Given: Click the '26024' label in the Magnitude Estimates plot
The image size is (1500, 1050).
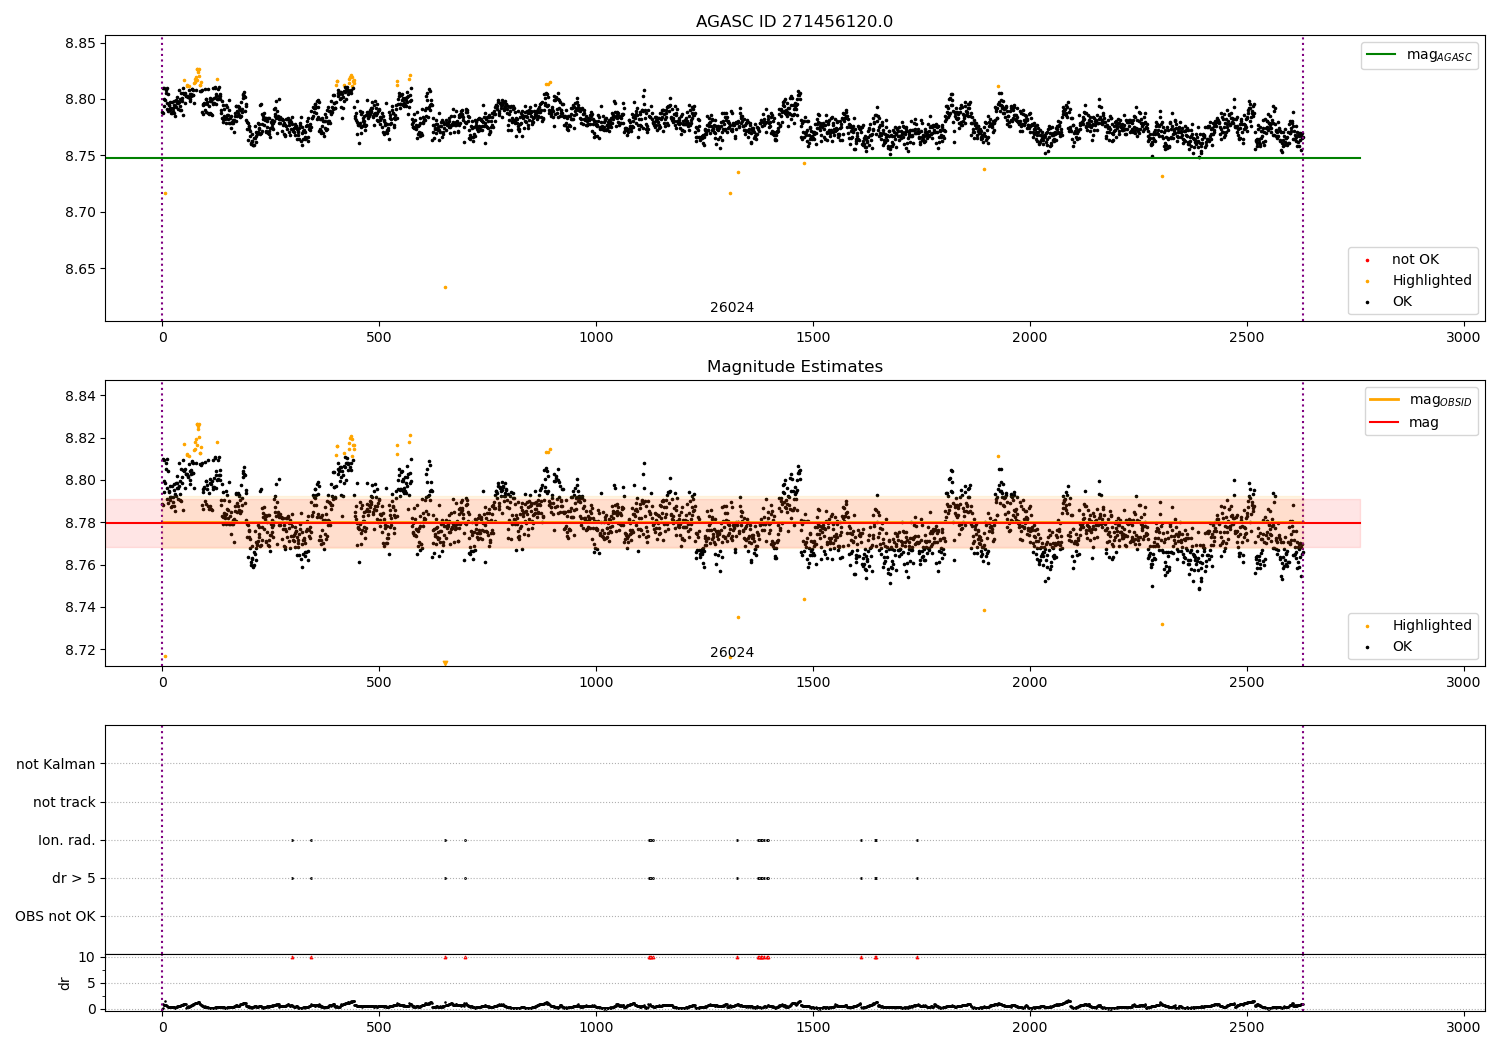Looking at the screenshot, I should point(732,653).
